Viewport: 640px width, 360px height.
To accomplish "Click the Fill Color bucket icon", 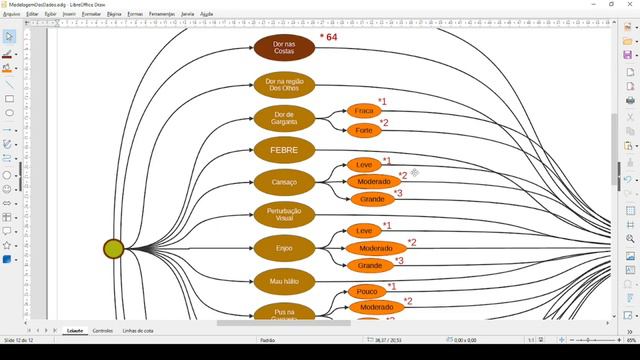I will click(7, 68).
